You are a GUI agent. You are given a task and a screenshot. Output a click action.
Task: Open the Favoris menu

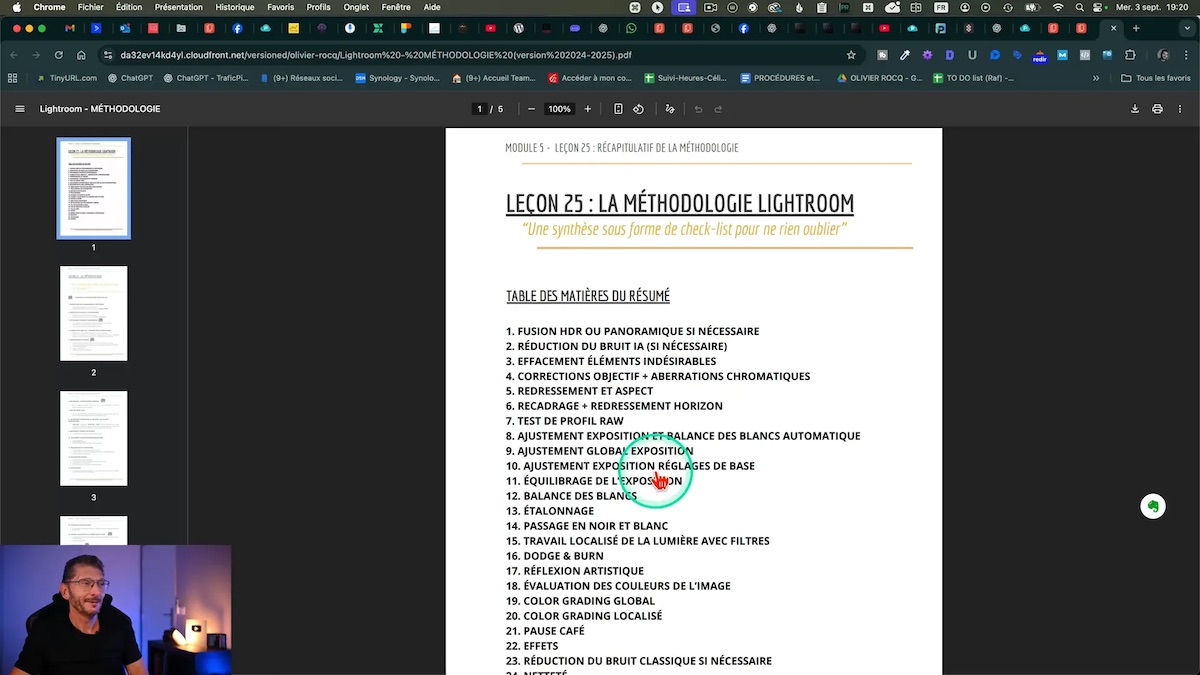[x=280, y=7]
